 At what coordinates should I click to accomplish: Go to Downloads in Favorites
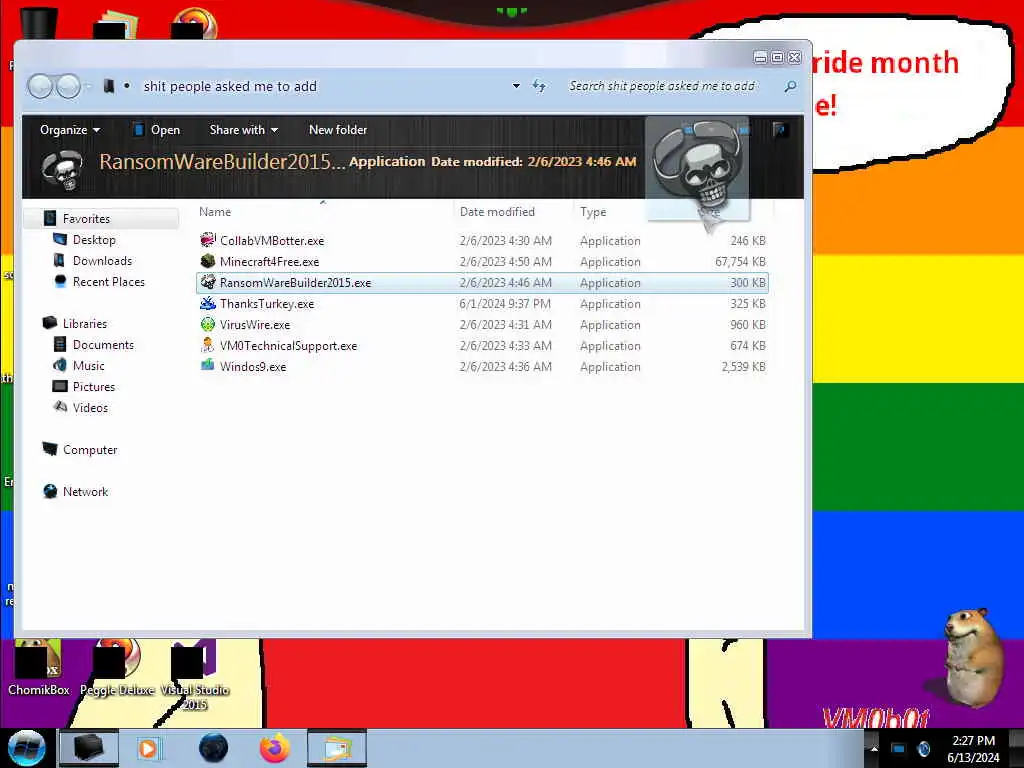pos(103,261)
